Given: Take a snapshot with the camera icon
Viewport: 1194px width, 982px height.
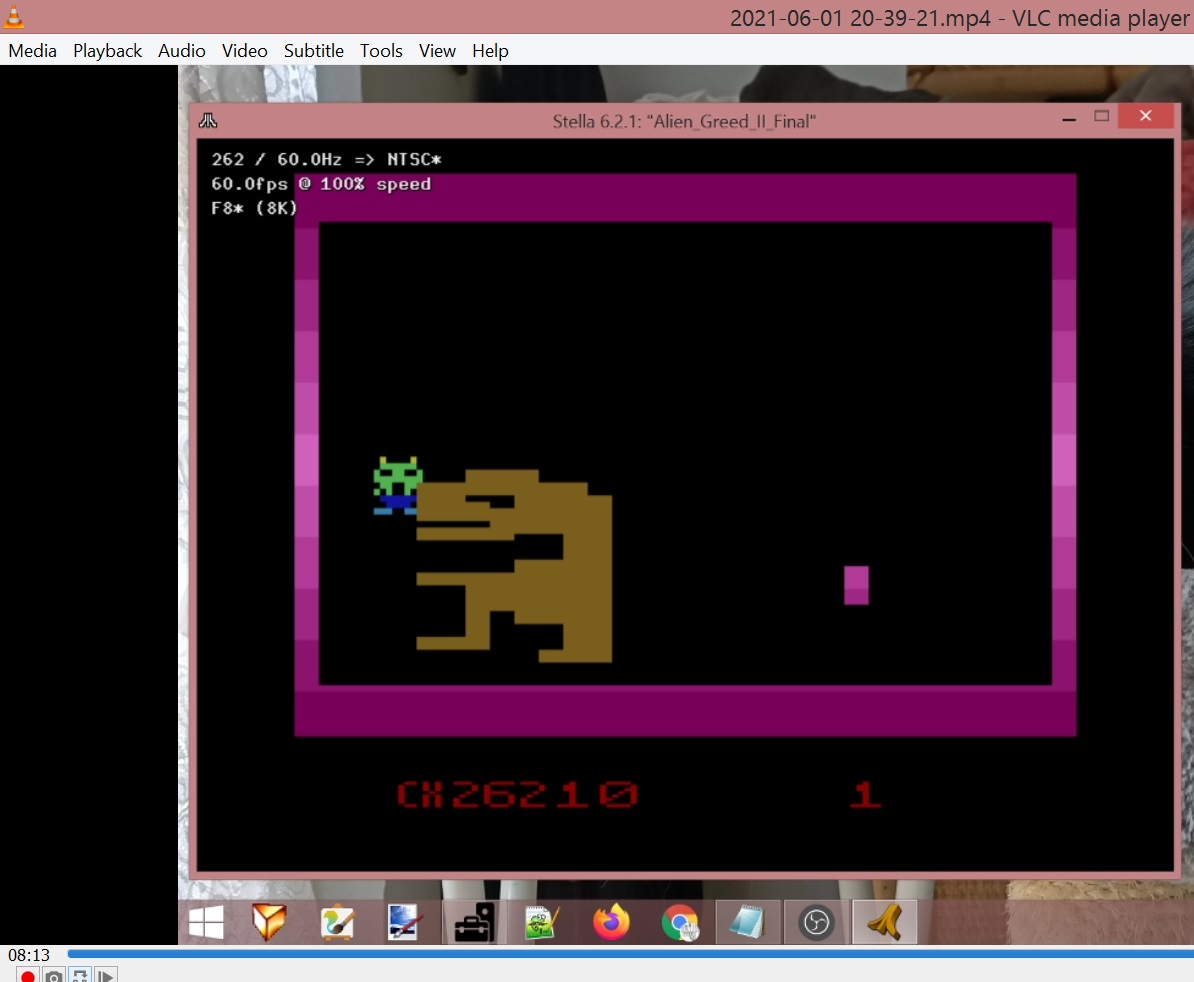Looking at the screenshot, I should [54, 975].
